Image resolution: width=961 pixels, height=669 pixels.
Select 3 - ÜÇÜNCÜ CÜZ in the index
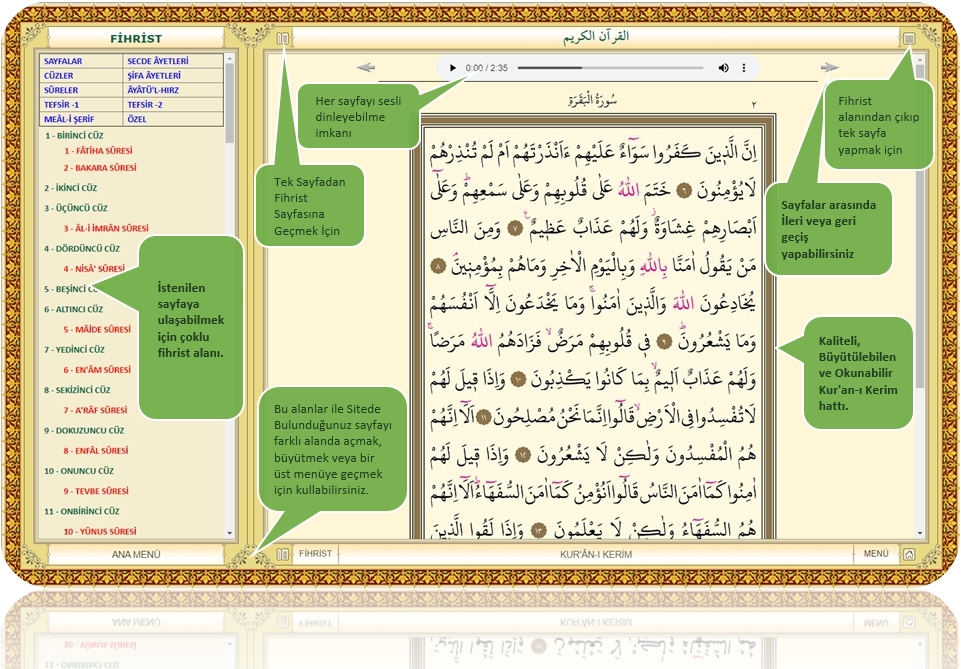coord(76,208)
